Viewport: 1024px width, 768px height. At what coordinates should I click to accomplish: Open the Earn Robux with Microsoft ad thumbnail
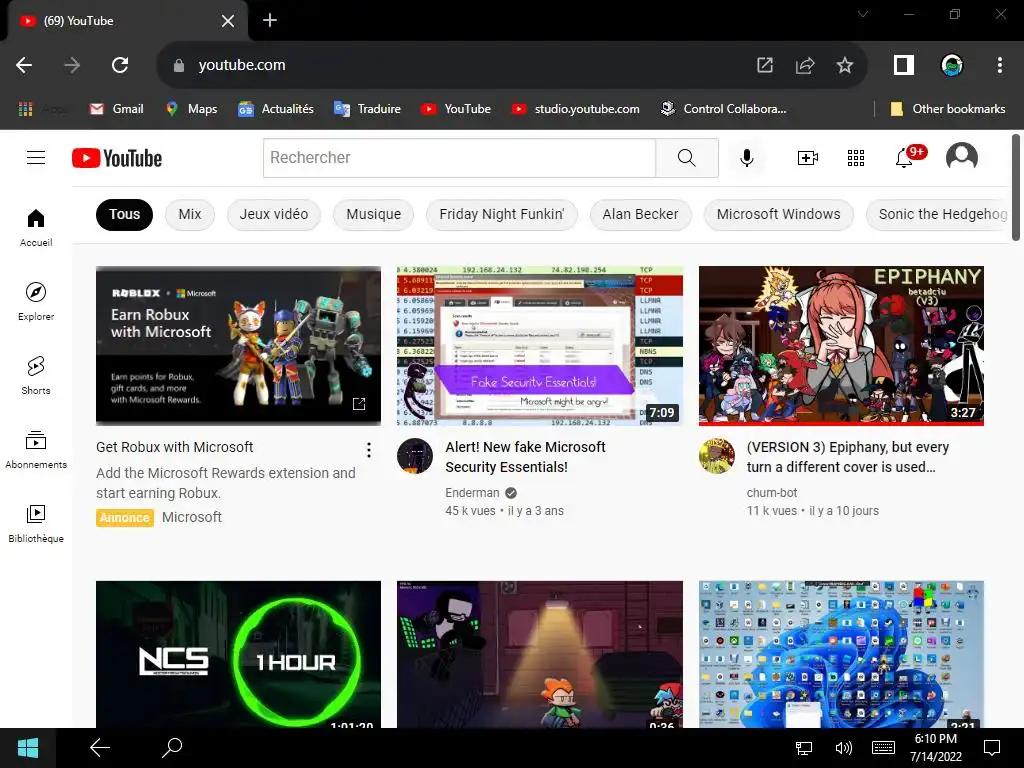click(238, 345)
